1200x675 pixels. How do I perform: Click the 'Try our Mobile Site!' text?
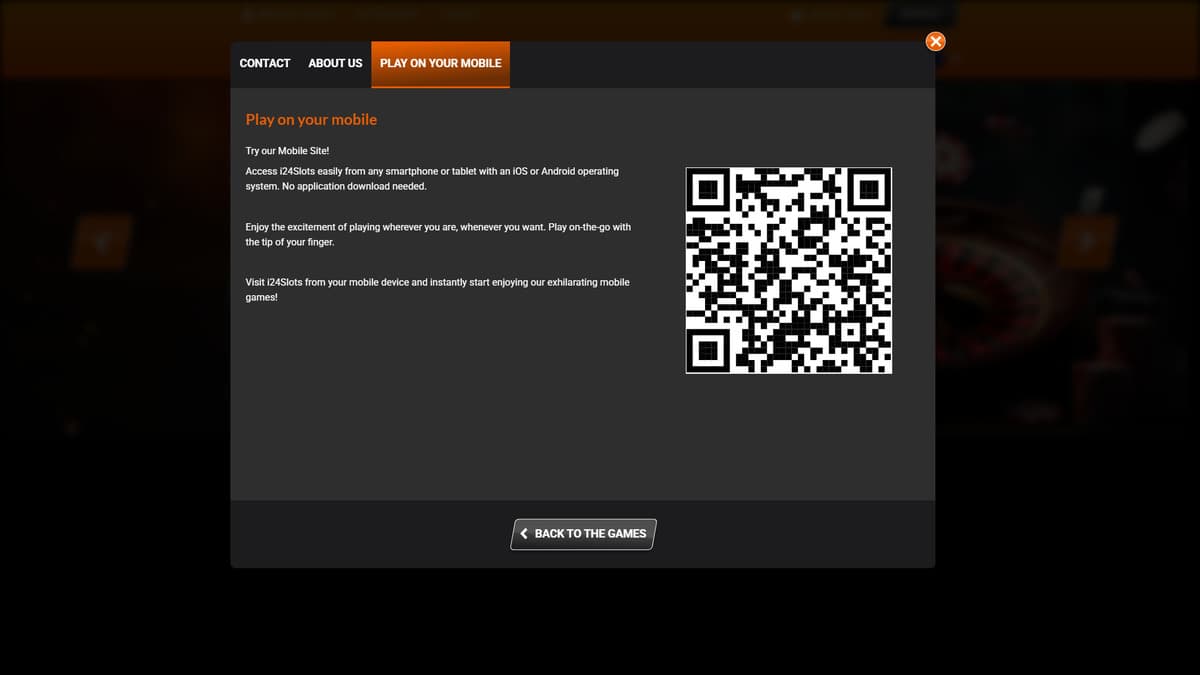point(287,151)
